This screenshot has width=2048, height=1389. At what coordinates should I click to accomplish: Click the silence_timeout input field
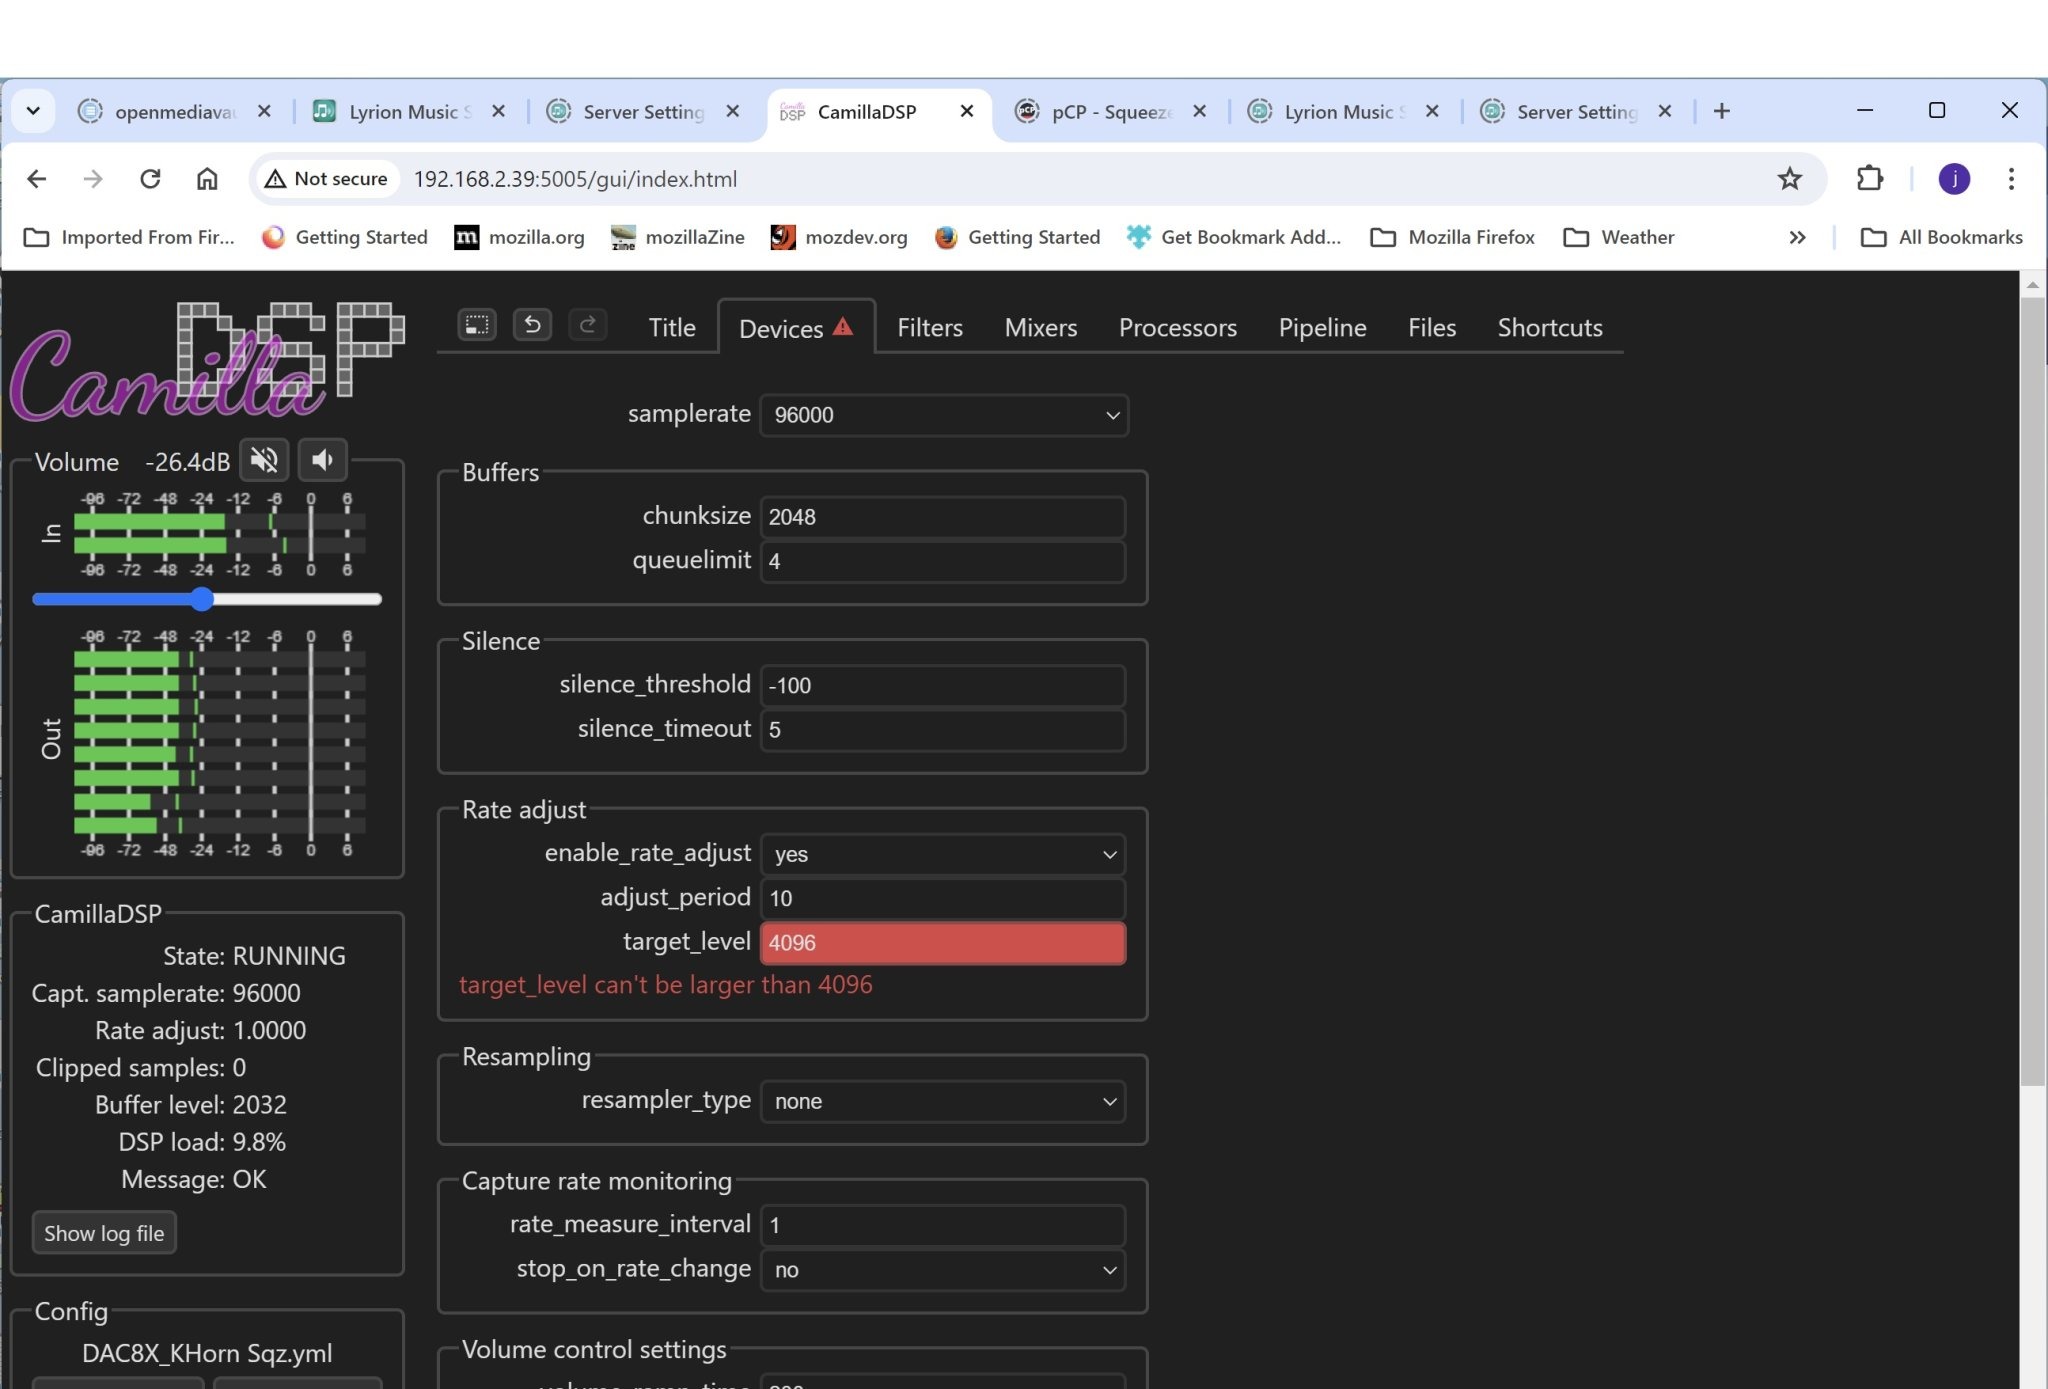point(943,730)
